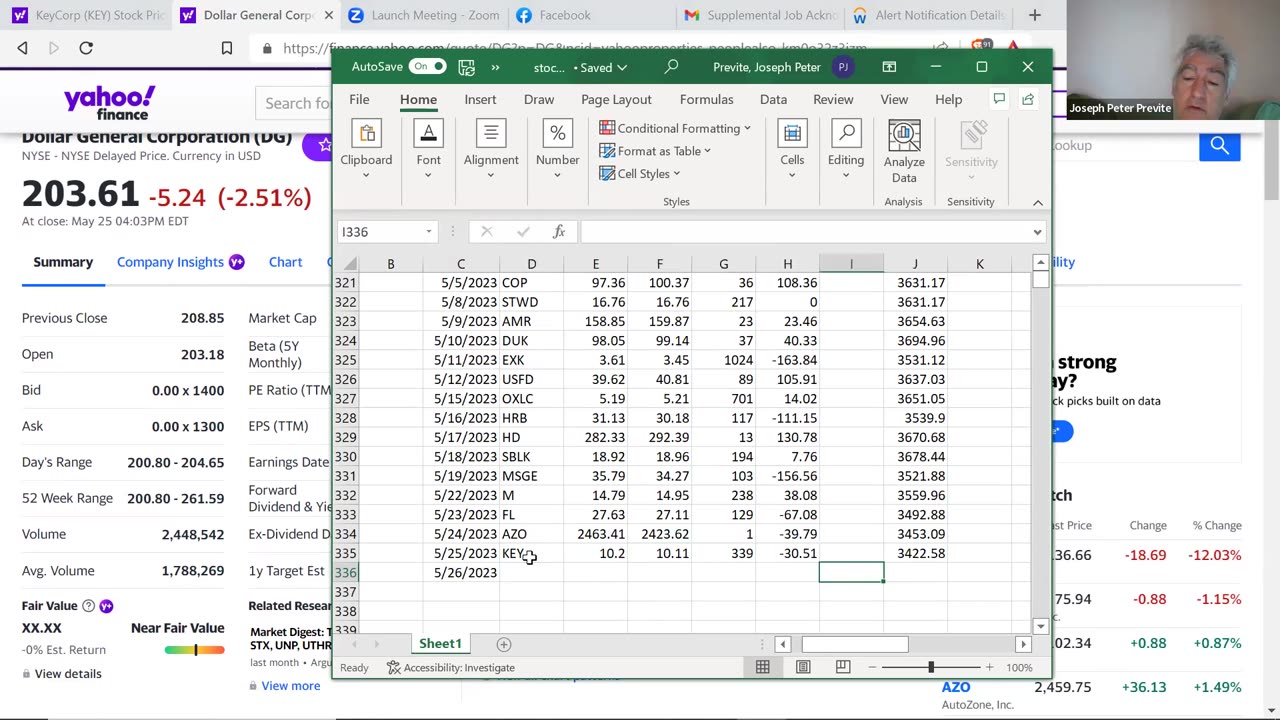Click zoom in plus in status bar

click(x=989, y=667)
